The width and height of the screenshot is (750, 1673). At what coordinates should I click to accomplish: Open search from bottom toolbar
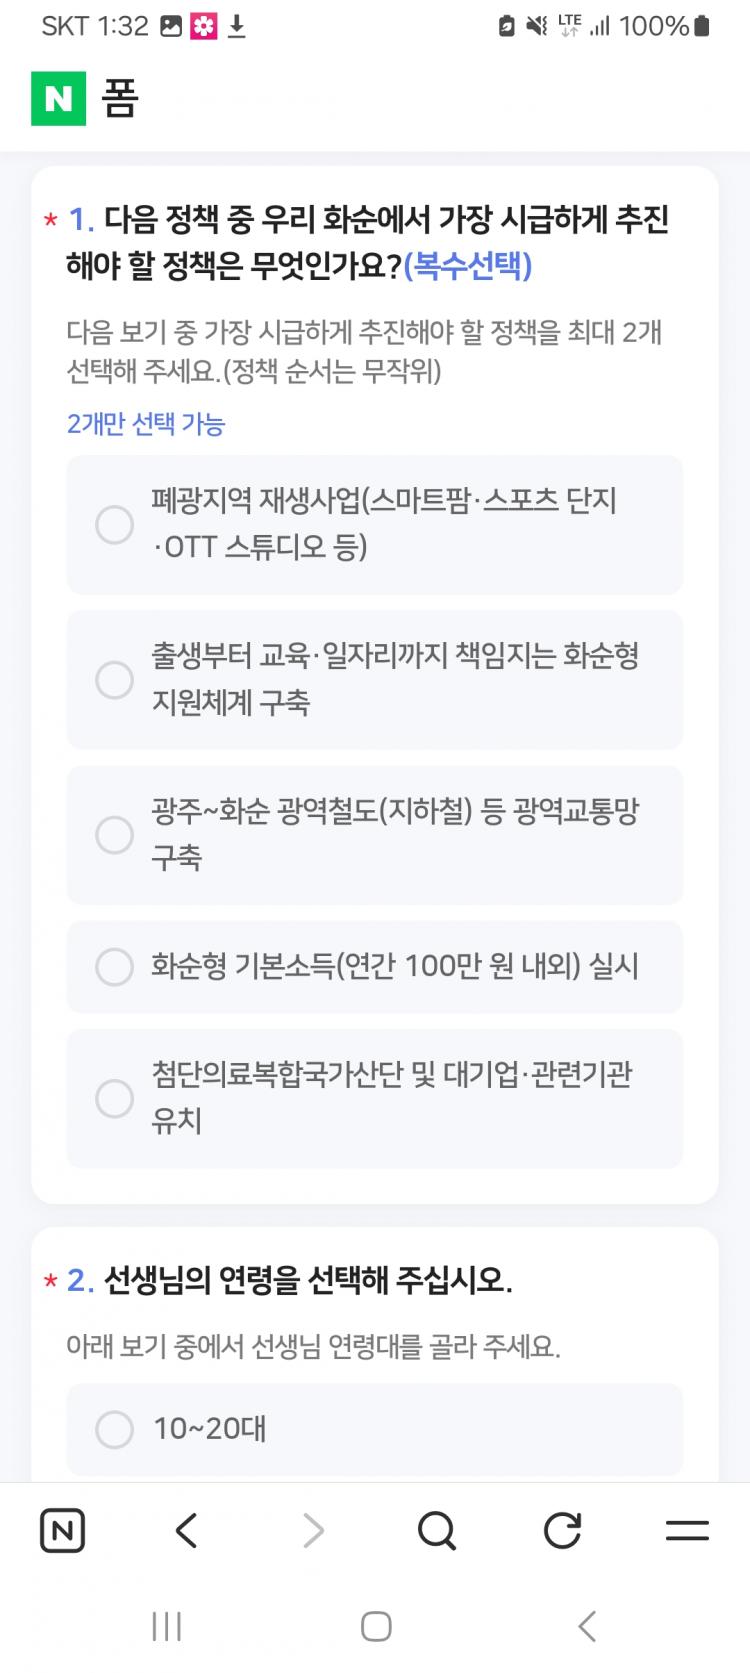437,1530
